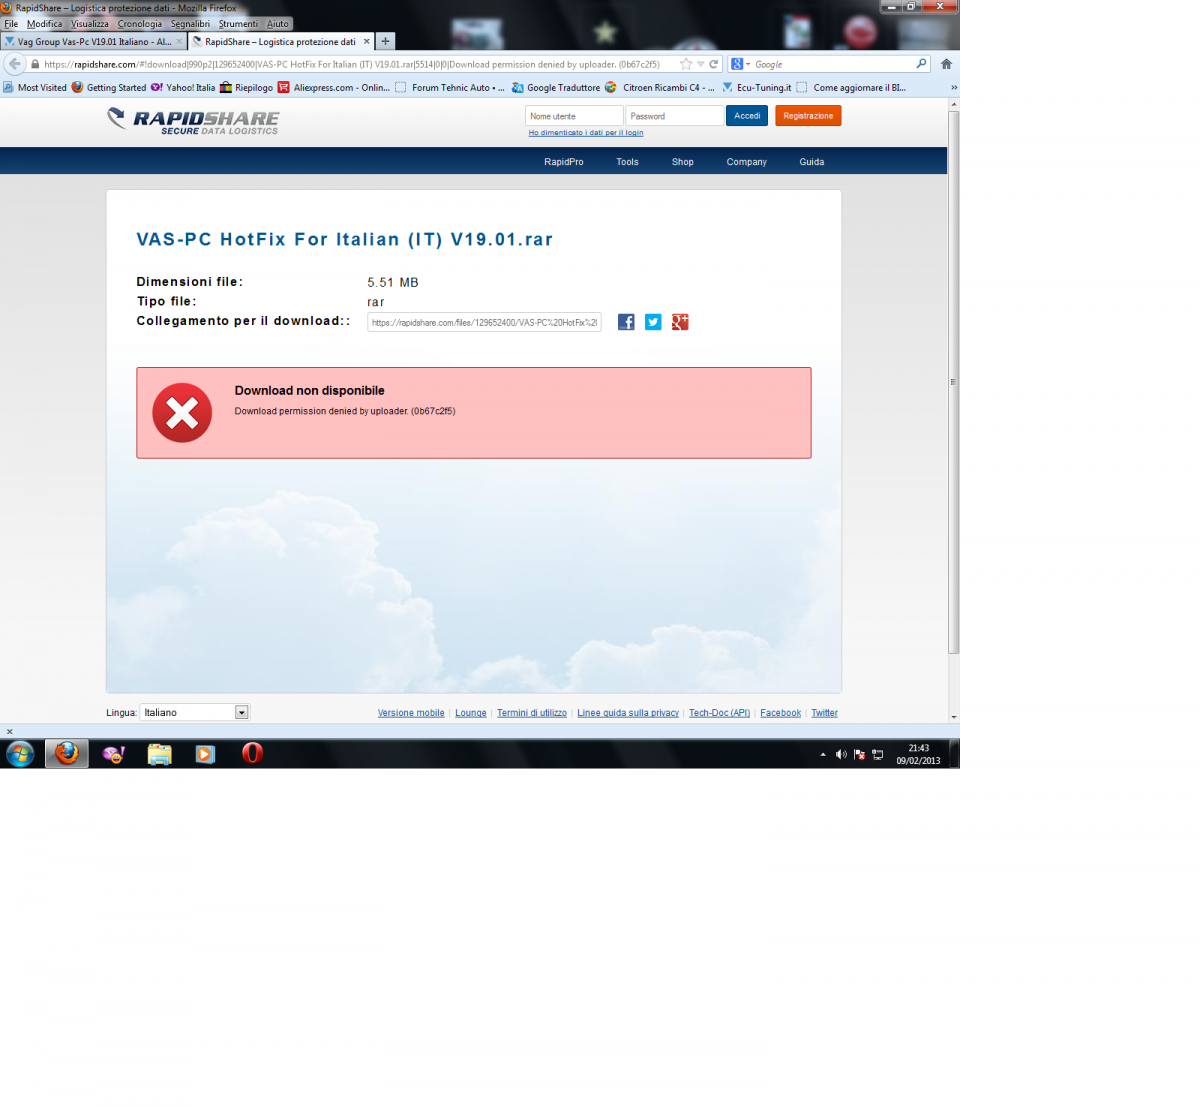Open the Action Center flag icon

tap(859, 754)
